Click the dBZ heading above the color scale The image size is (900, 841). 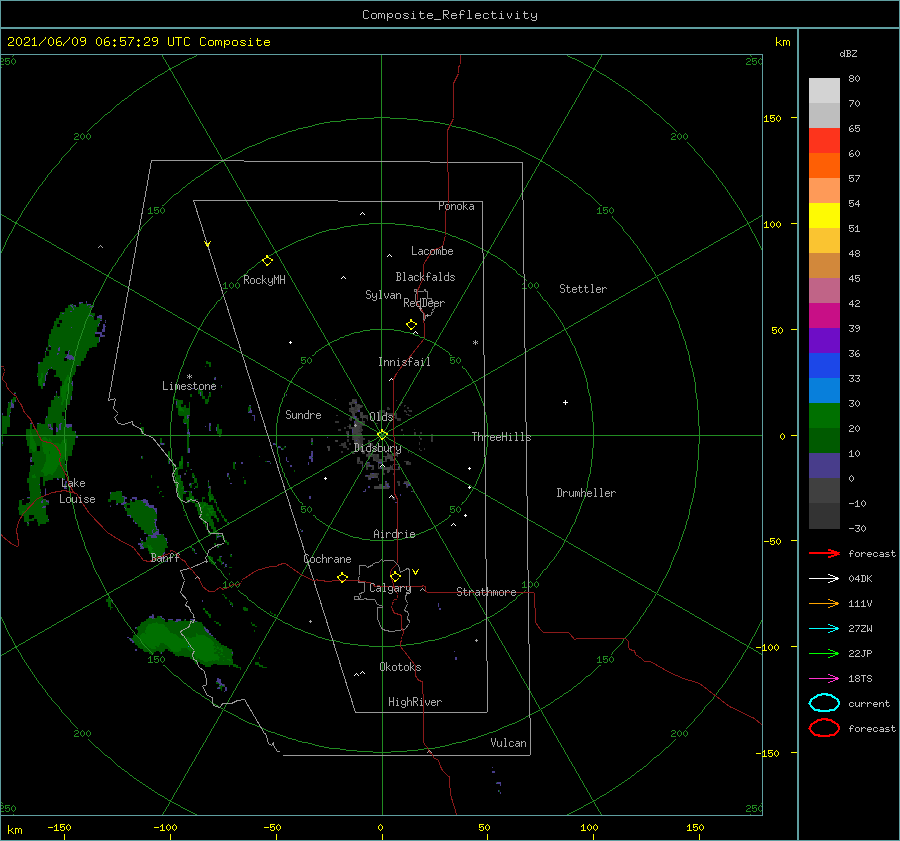(x=848, y=53)
